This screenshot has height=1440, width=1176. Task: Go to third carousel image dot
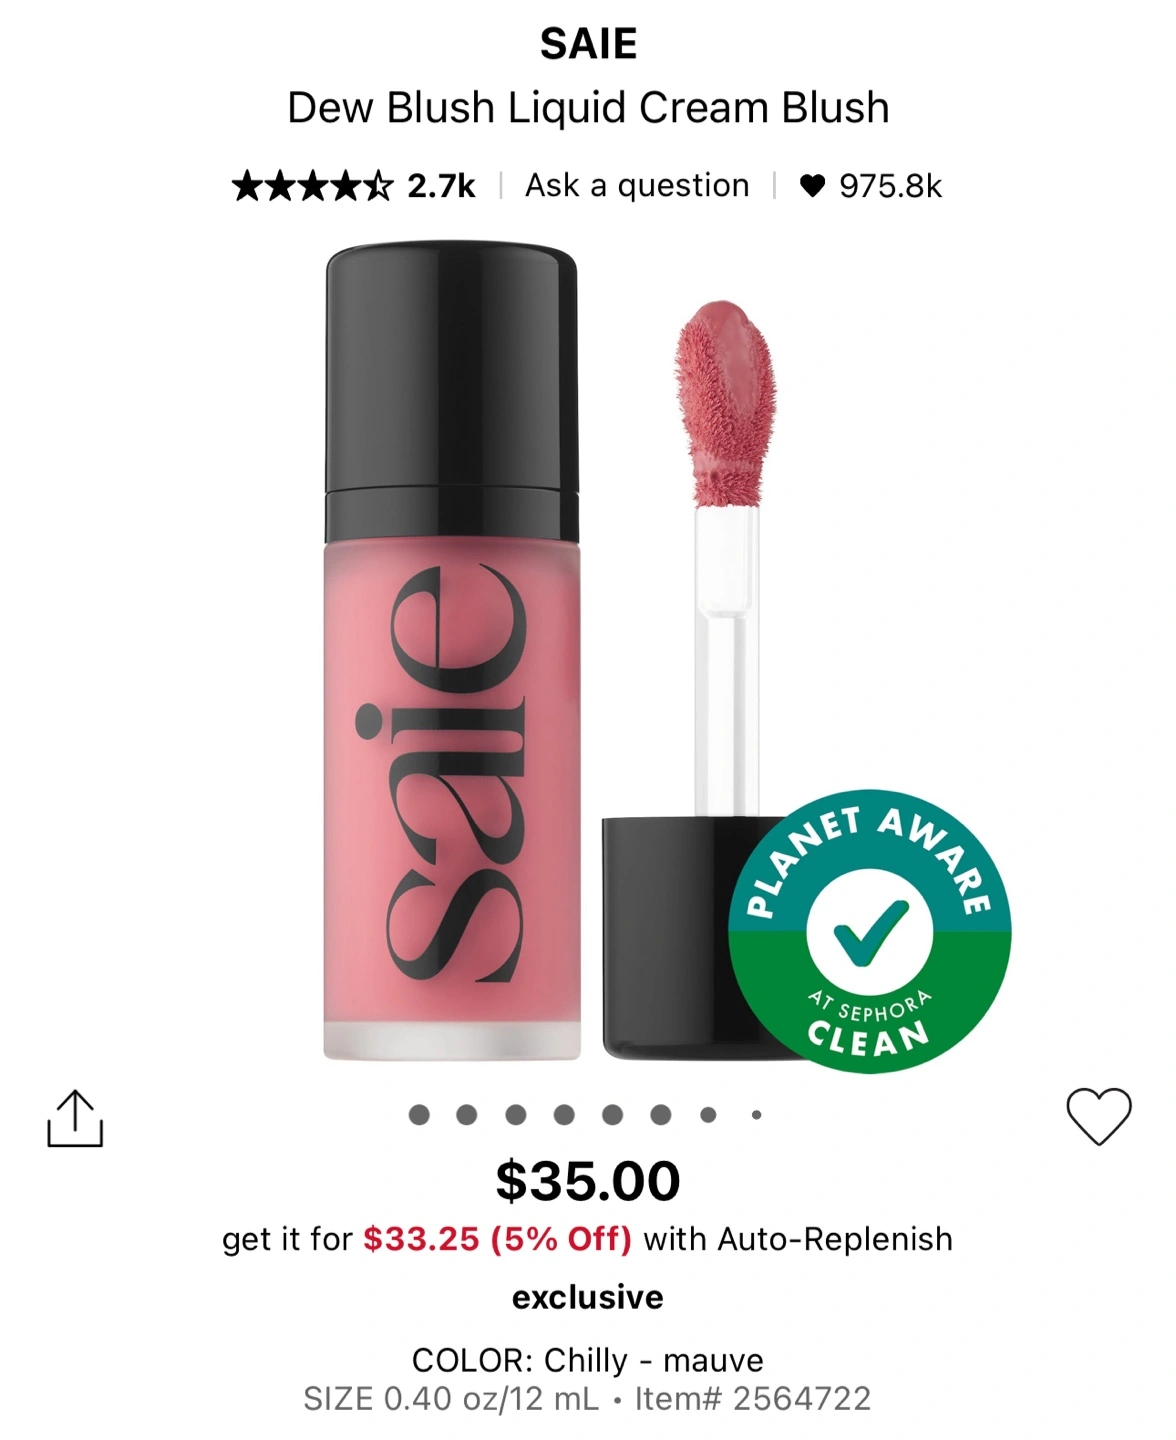(516, 1114)
